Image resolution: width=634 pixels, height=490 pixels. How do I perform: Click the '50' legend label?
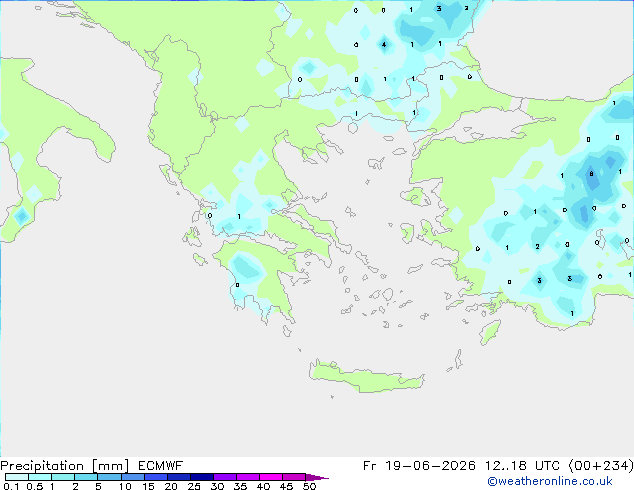tap(310, 486)
